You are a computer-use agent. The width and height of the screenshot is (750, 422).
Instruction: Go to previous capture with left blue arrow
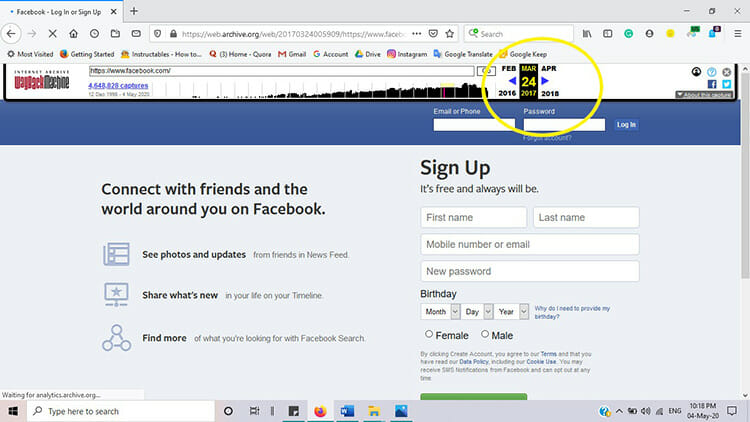point(512,80)
